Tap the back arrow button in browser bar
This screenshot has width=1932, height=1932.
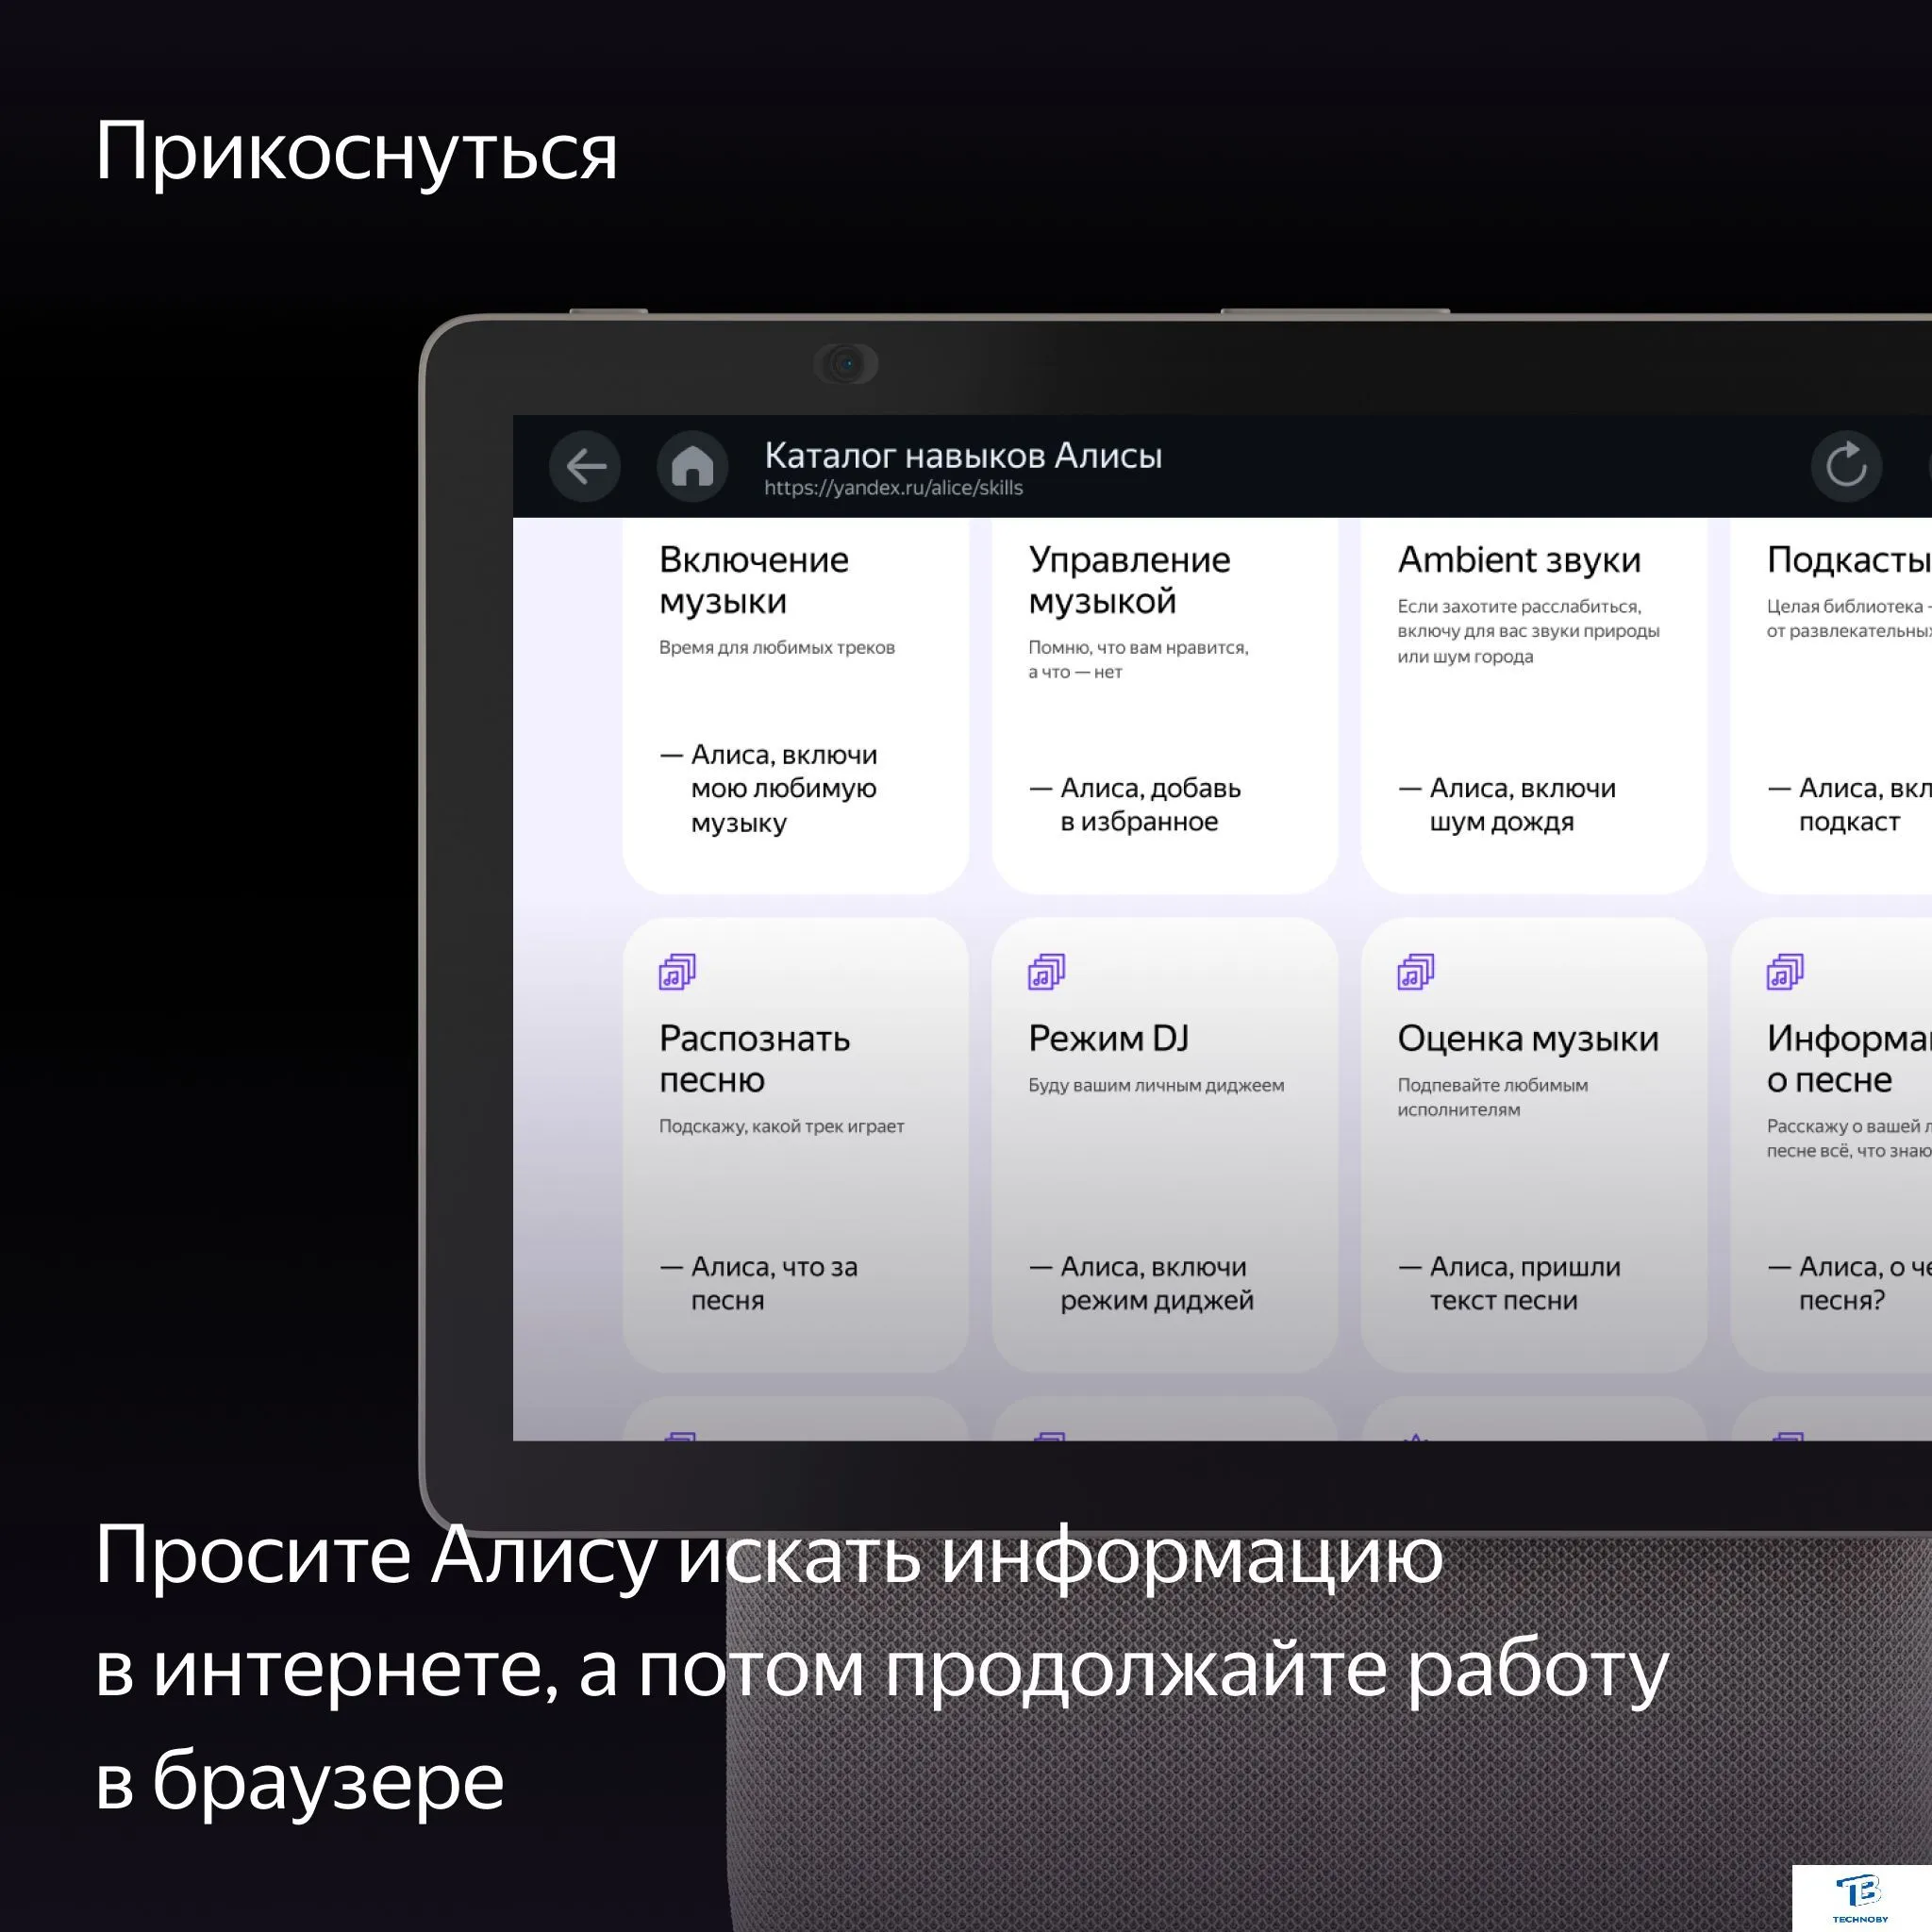click(585, 466)
